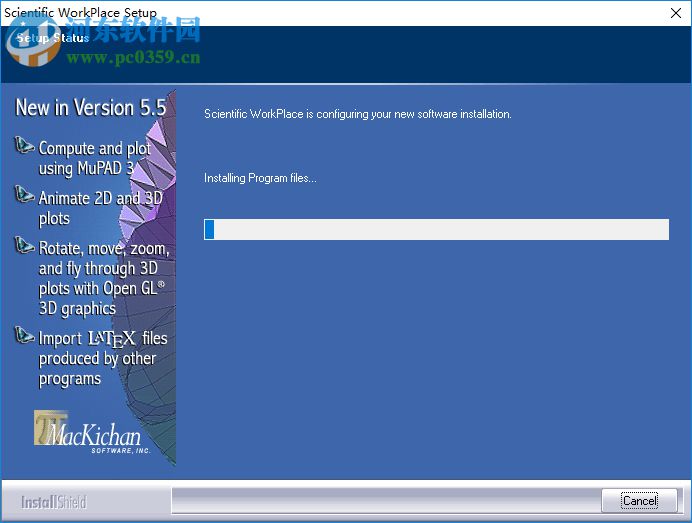Close the Scientific WorkPlace Setup window
The width and height of the screenshot is (692, 523).
pos(676,13)
